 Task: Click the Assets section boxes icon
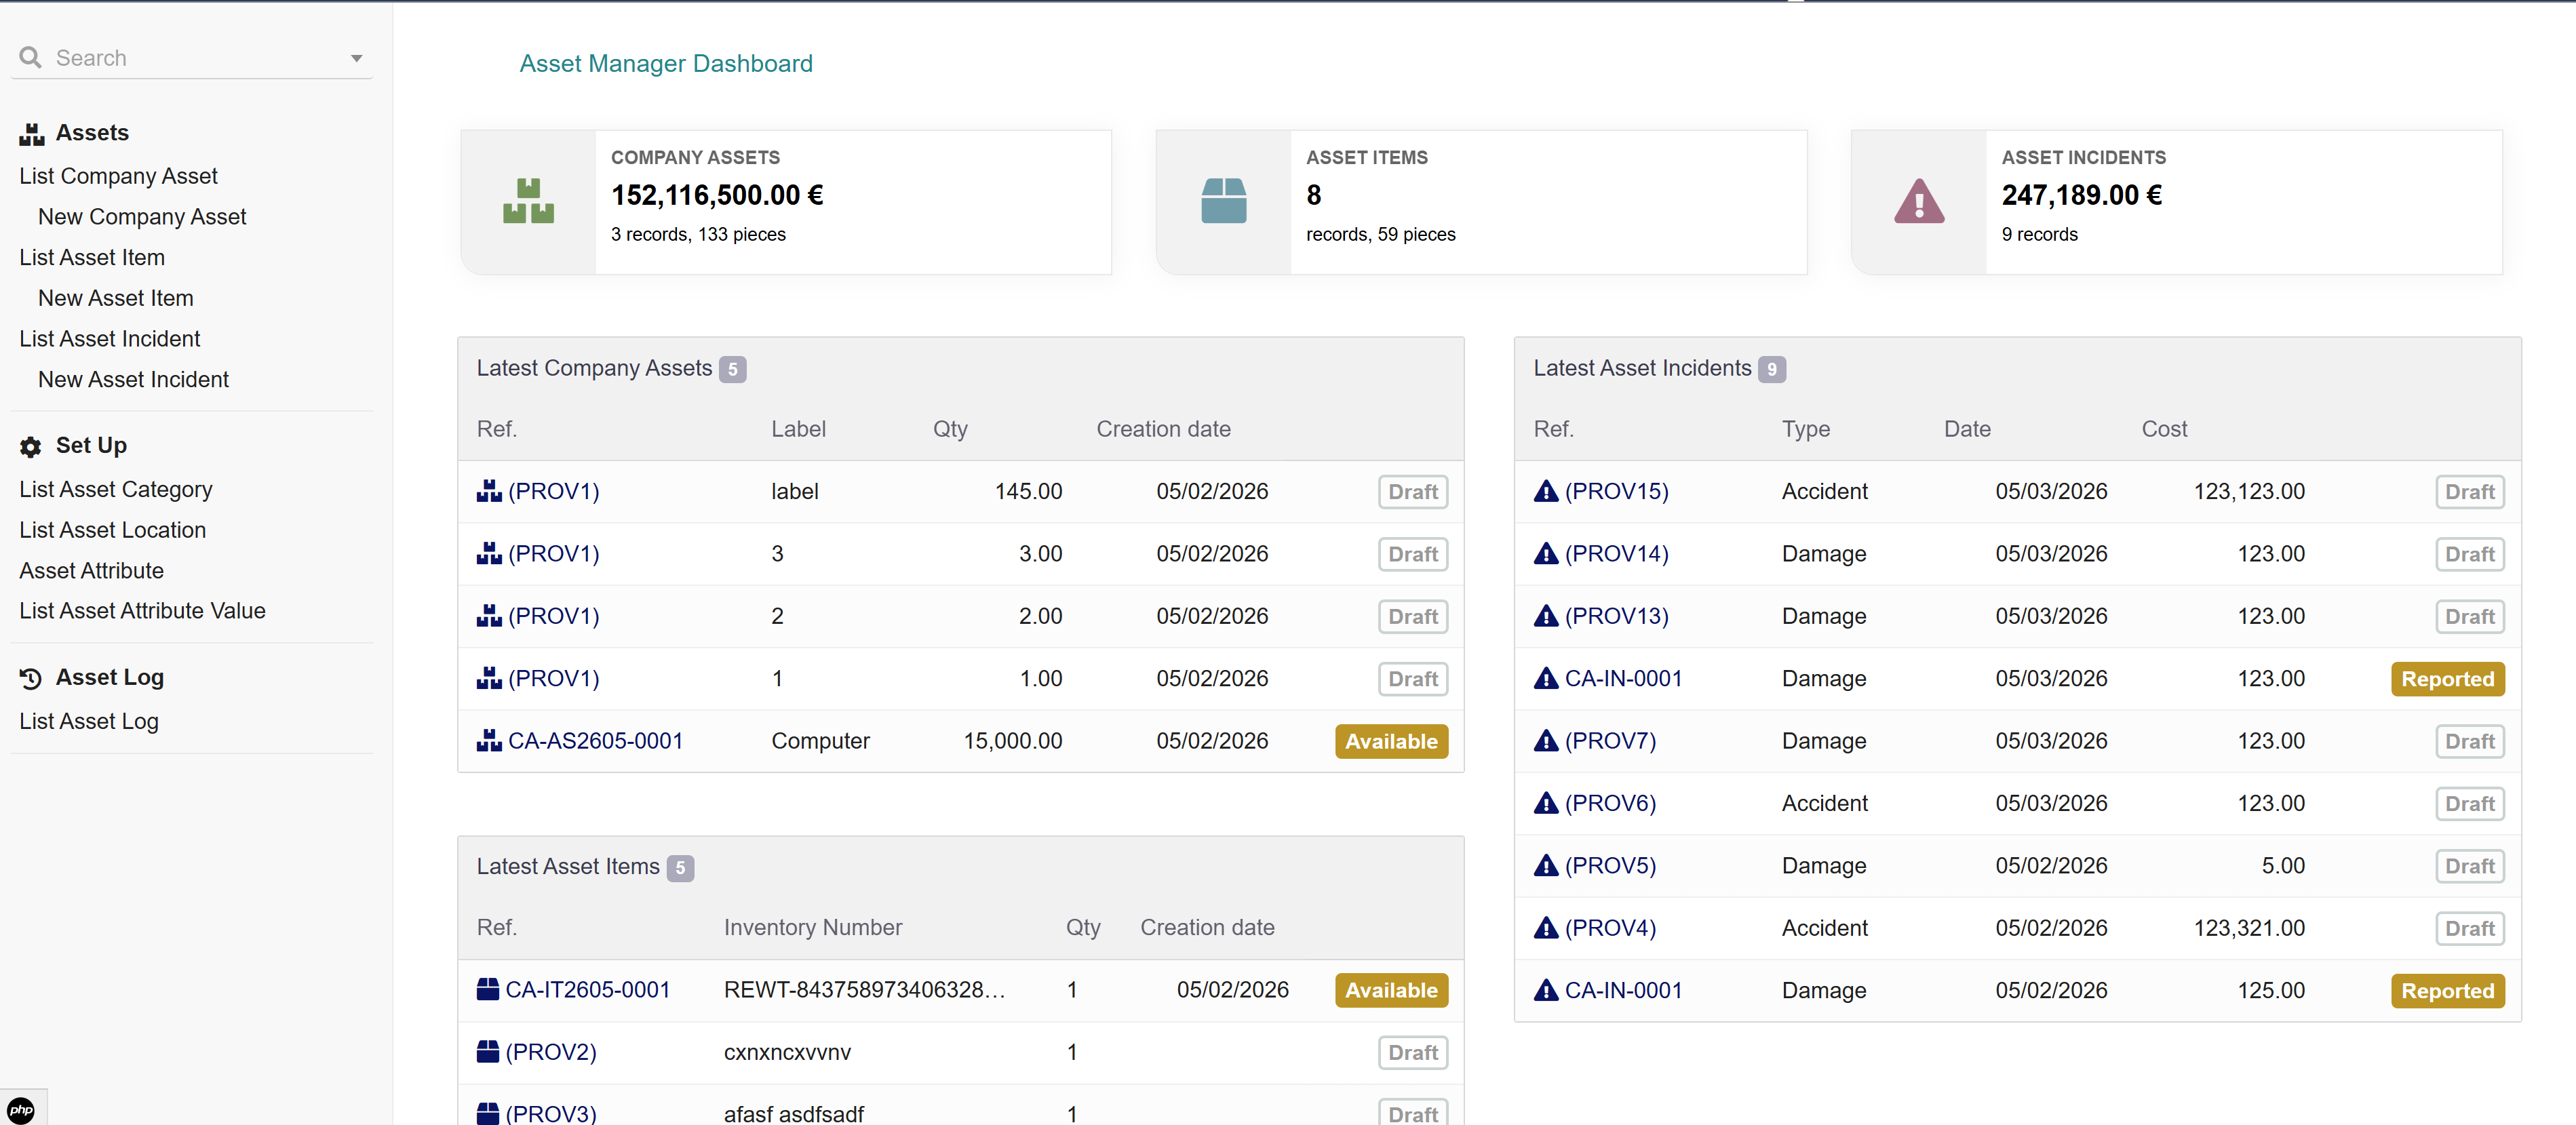[32, 134]
